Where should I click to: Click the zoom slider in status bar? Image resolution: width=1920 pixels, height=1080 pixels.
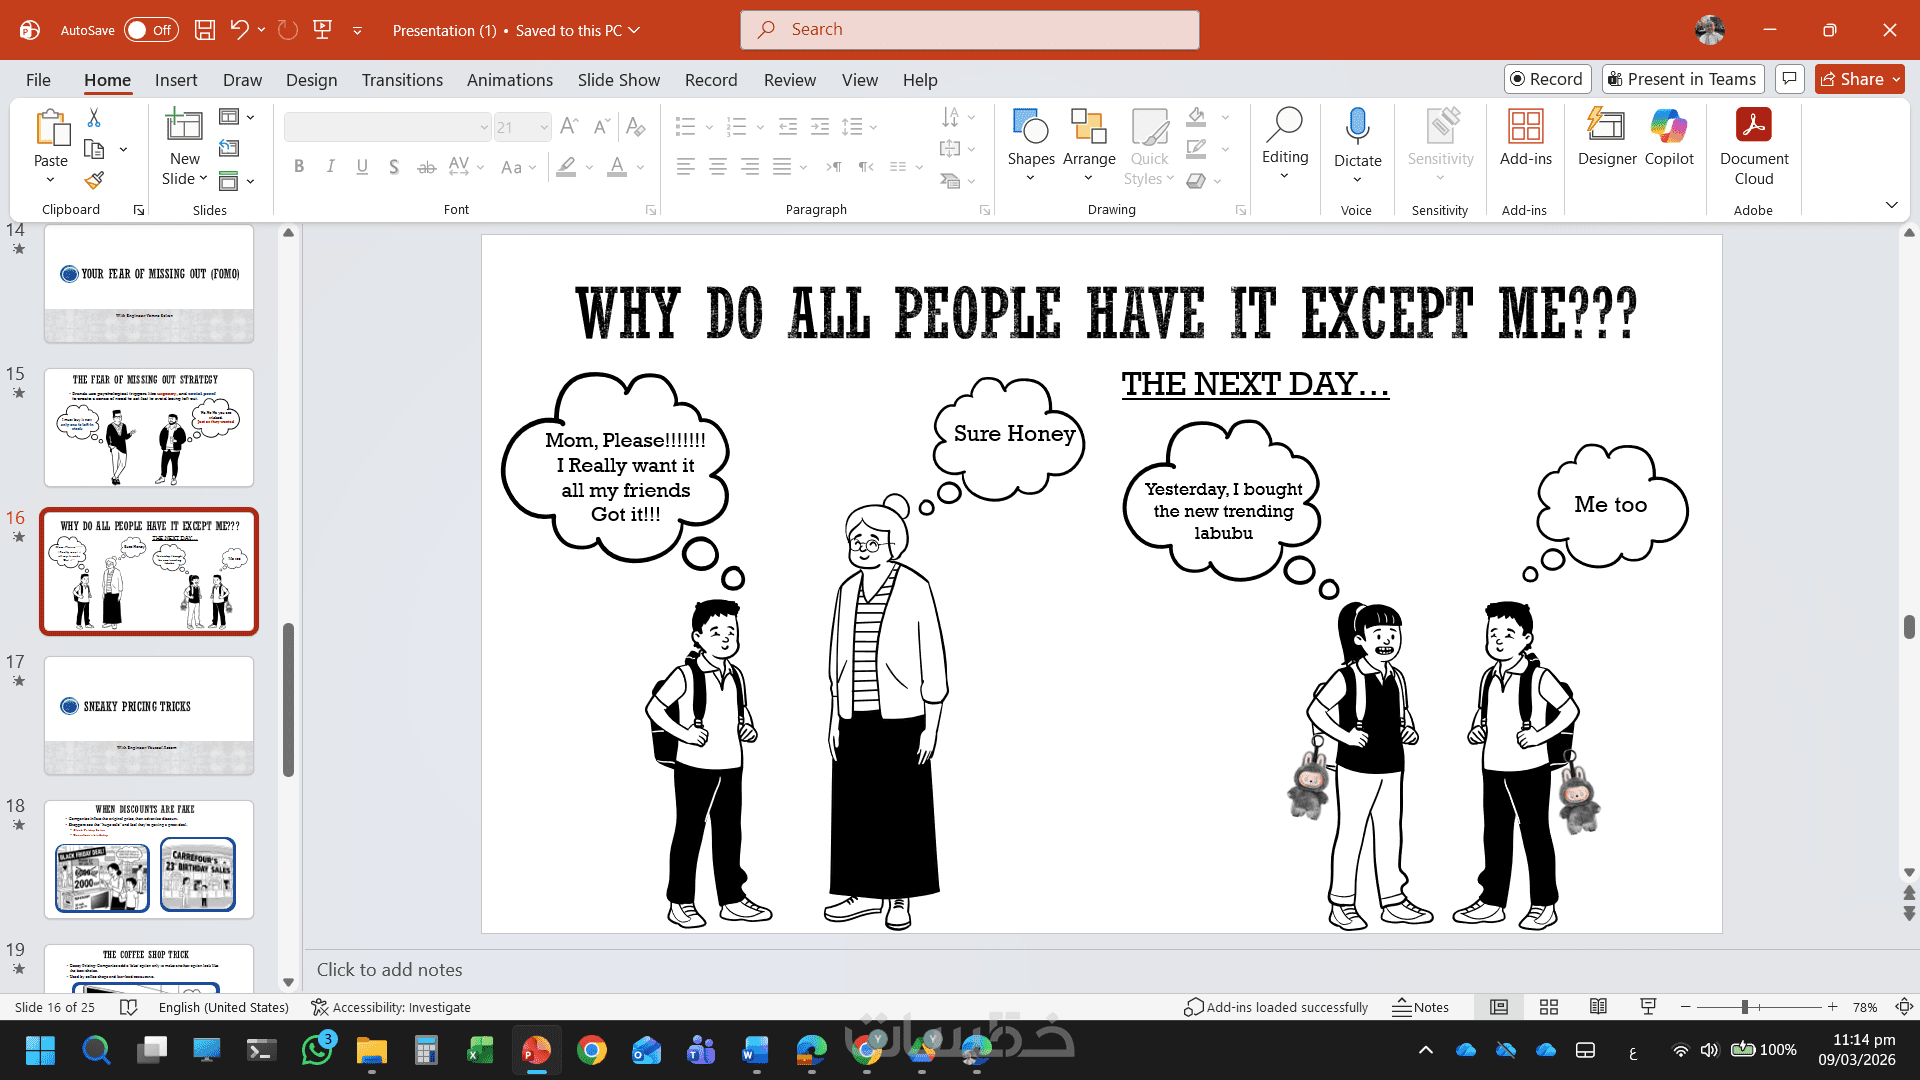tap(1744, 1007)
